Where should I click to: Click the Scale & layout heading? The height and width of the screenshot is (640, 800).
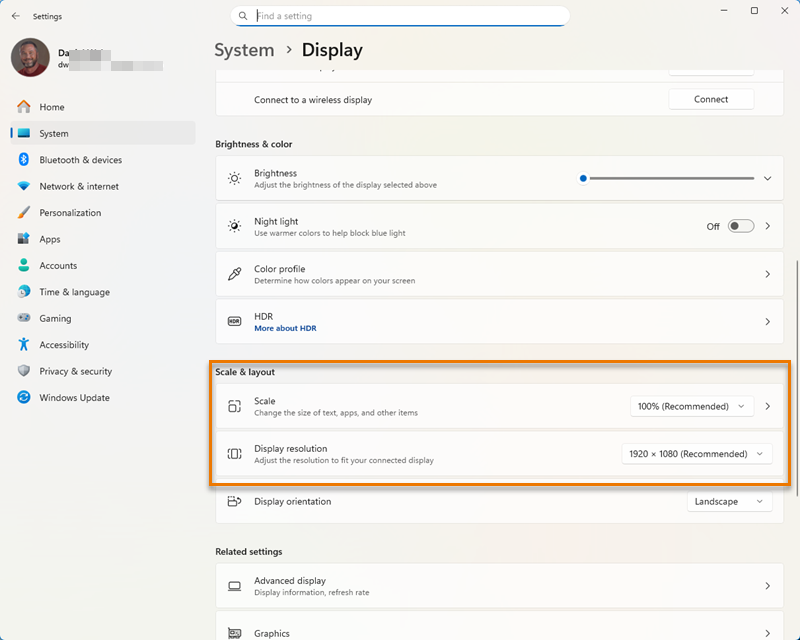point(245,372)
